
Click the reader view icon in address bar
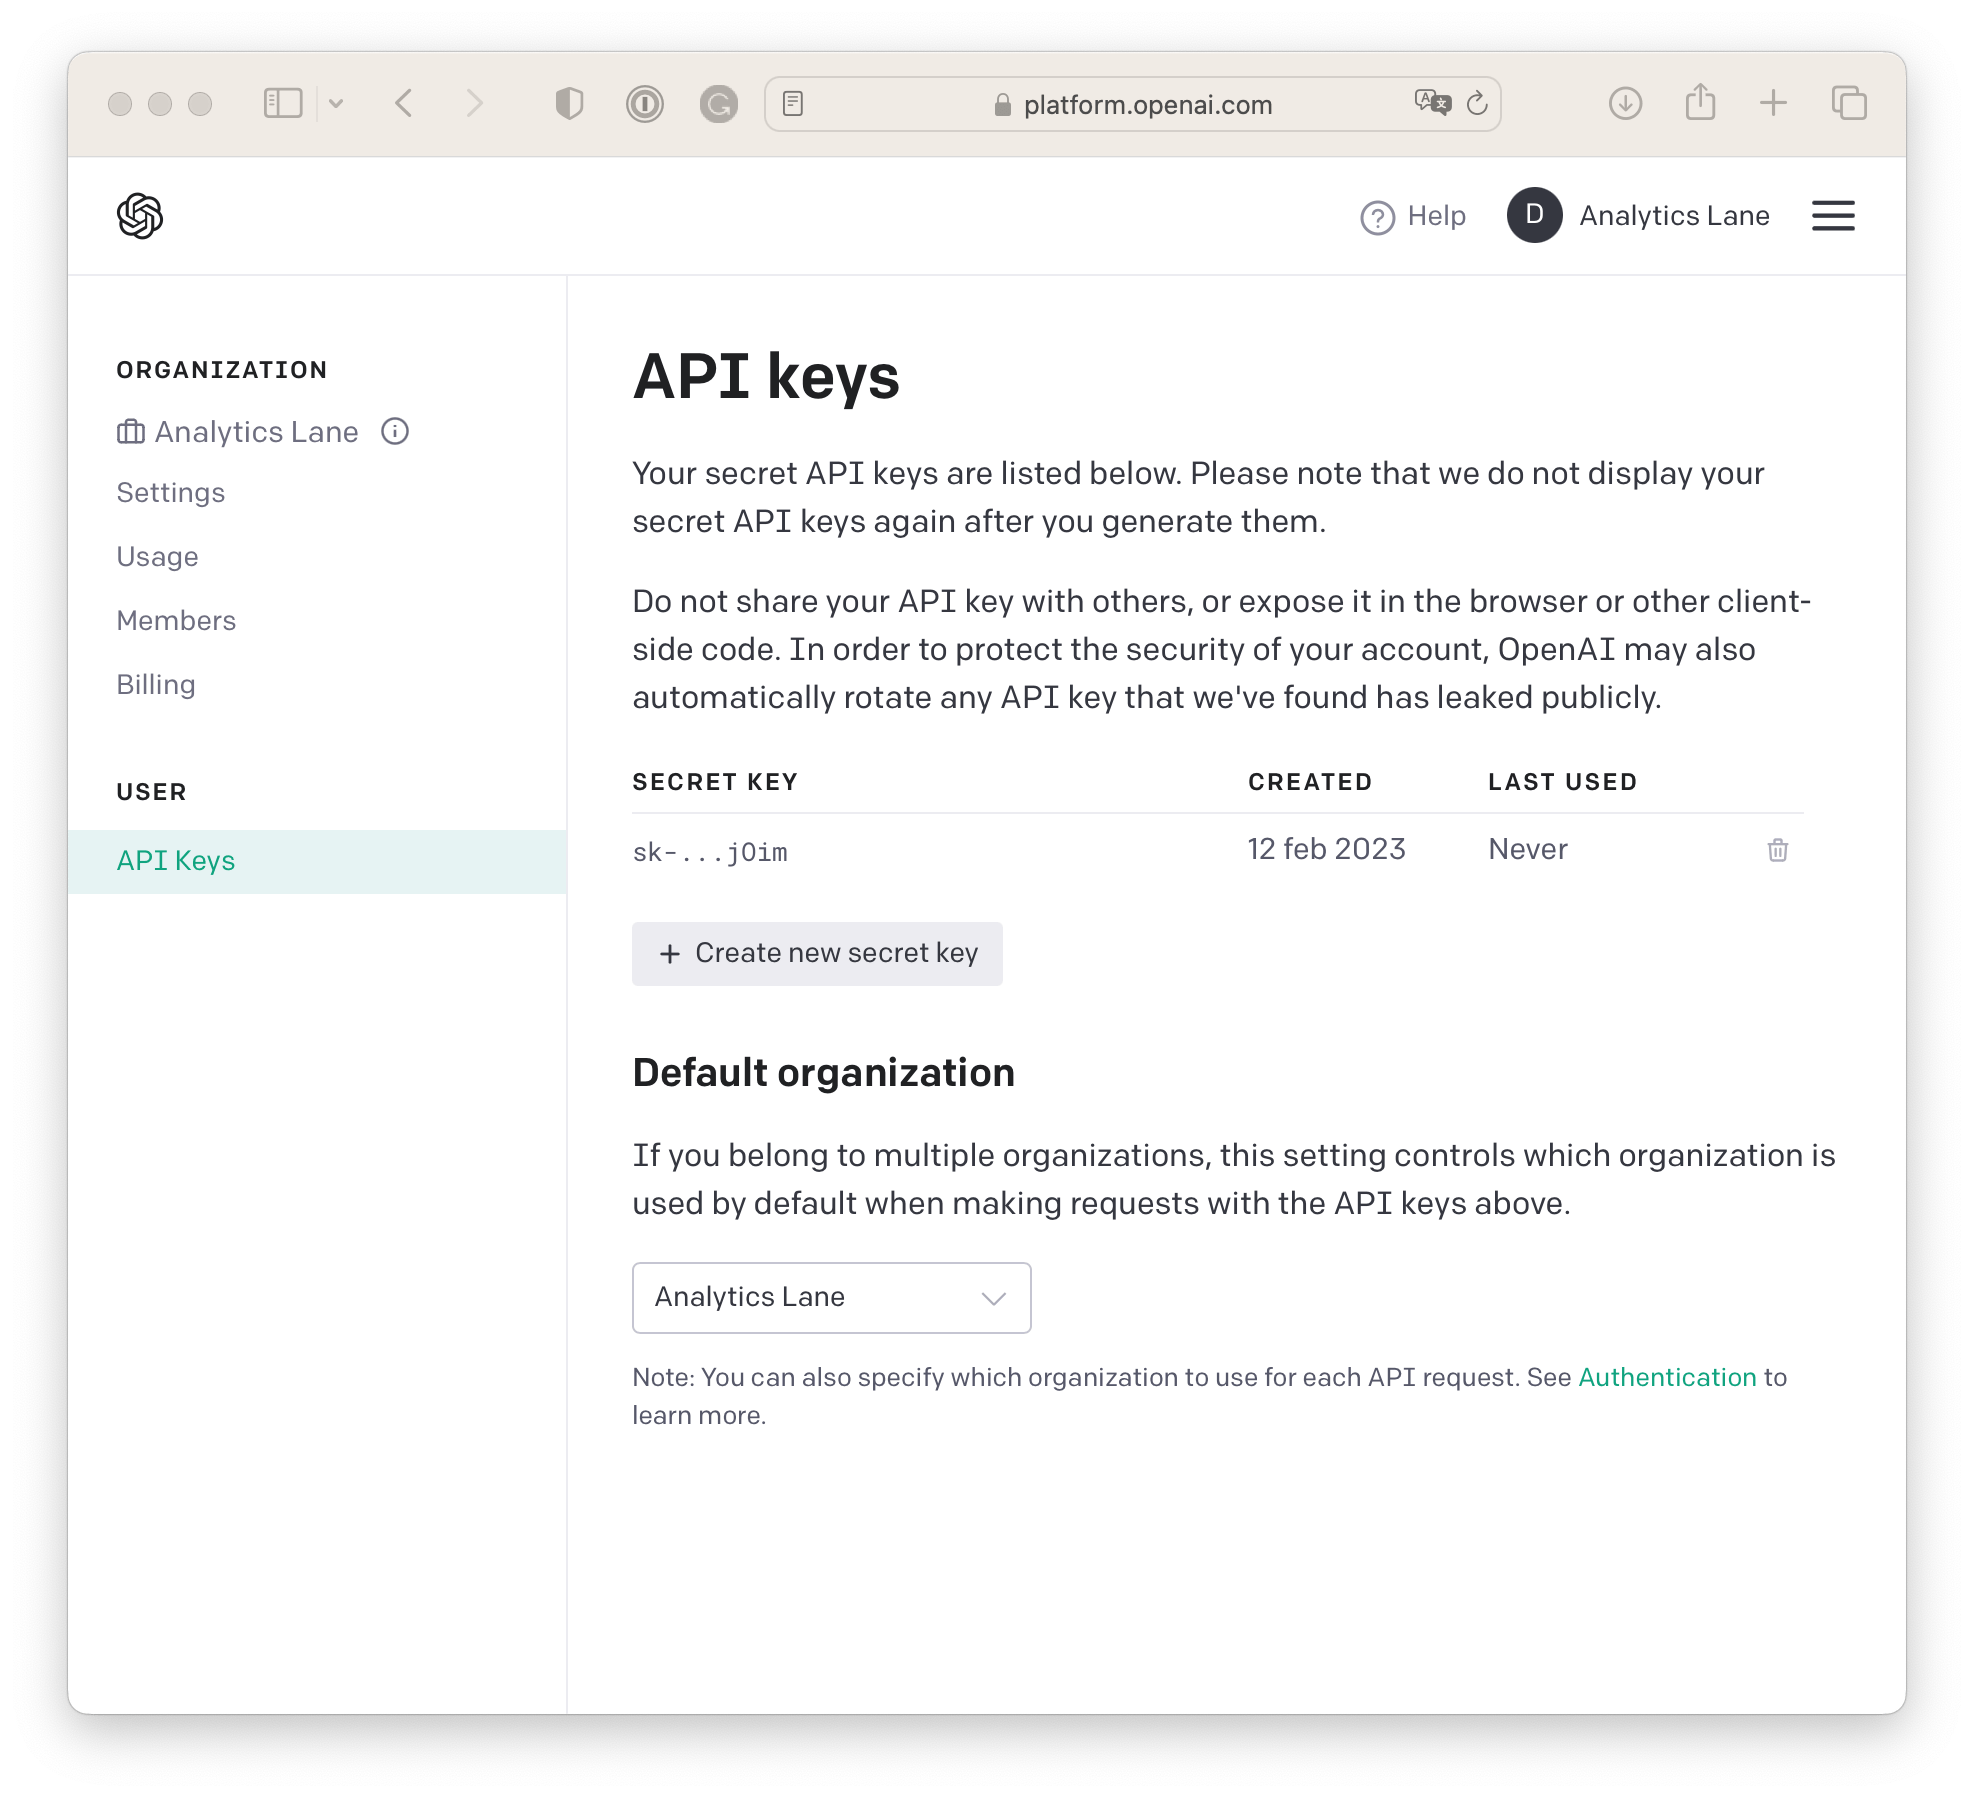point(793,103)
